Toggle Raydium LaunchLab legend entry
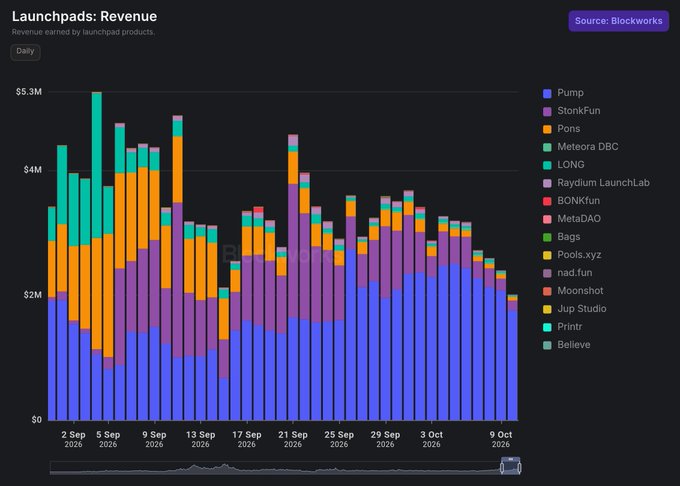Screen dimensions: 680x486 pyautogui.click(x=596, y=183)
